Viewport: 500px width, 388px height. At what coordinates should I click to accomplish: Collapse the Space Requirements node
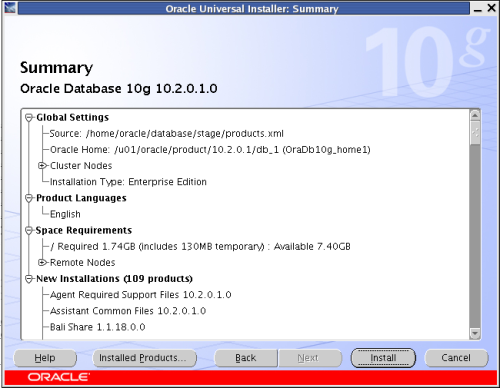coord(29,230)
